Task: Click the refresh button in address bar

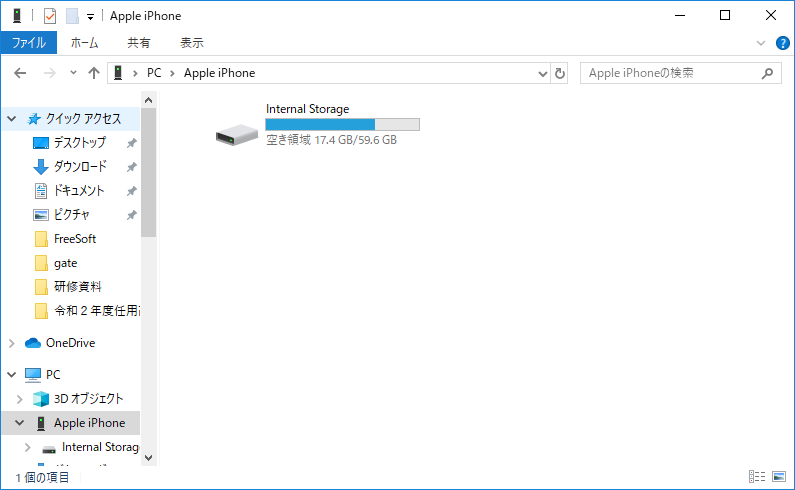Action: pos(559,74)
